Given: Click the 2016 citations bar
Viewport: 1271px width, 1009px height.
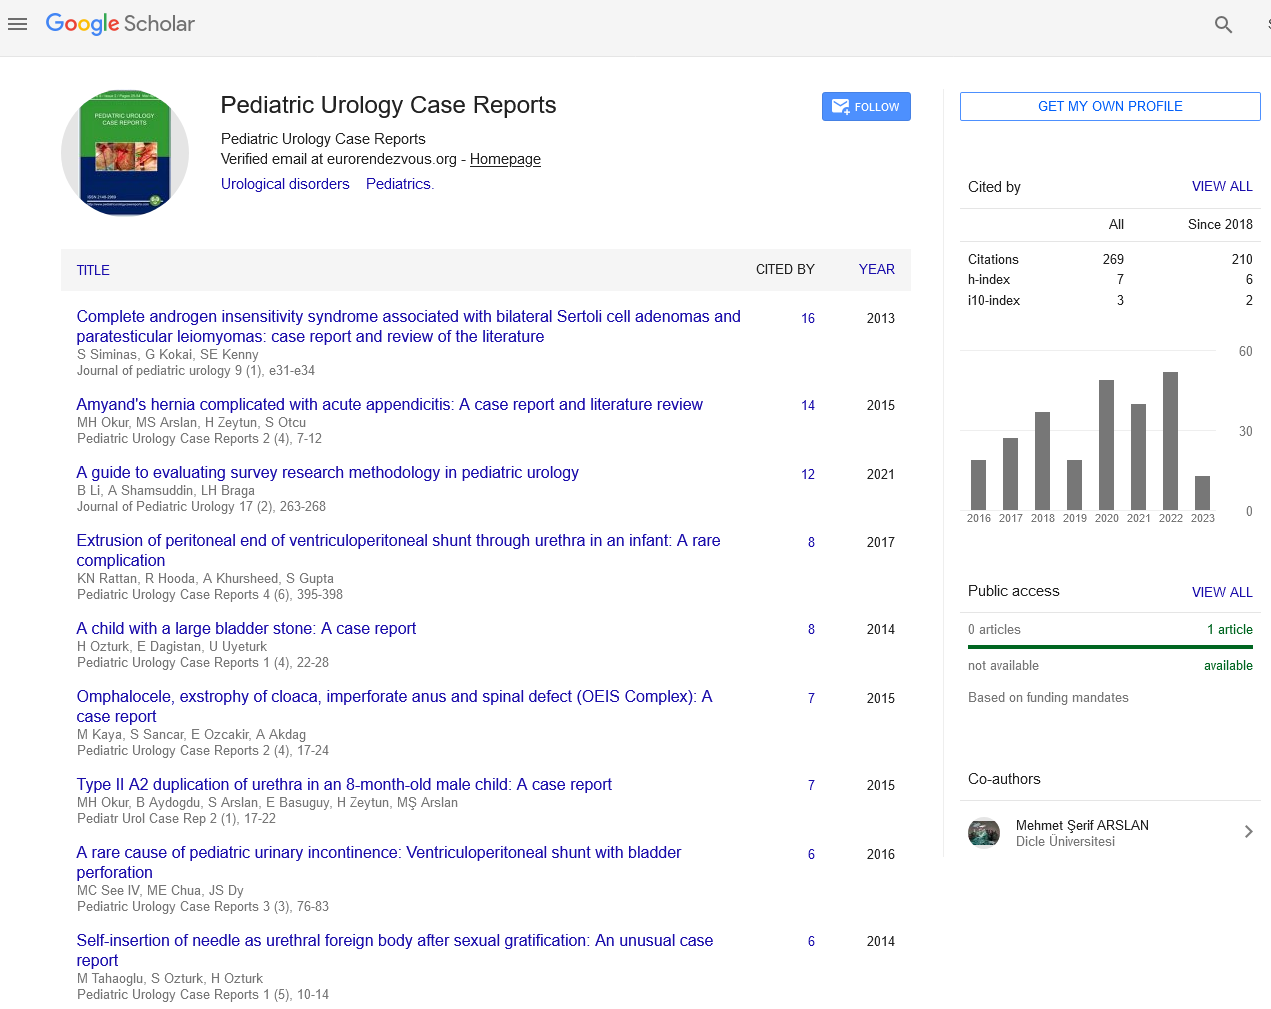Looking at the screenshot, I should click(x=979, y=485).
